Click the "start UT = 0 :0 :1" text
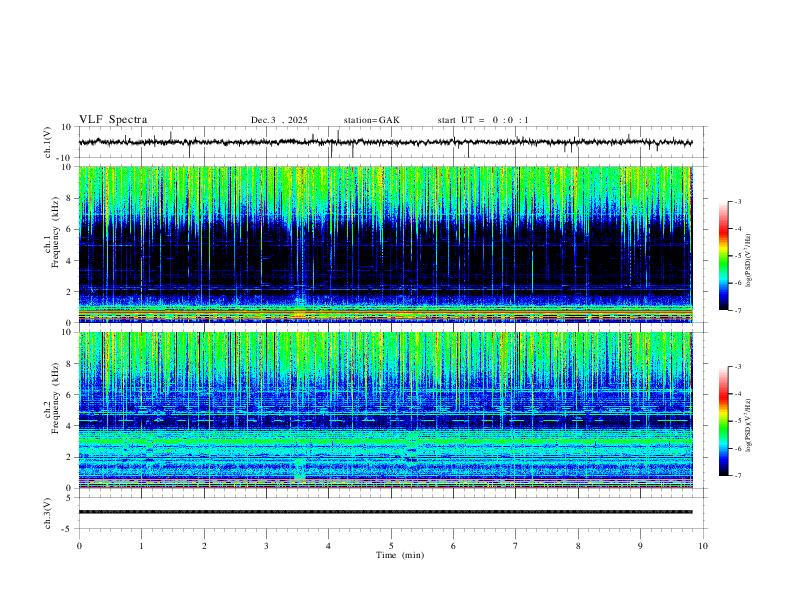 [x=483, y=120]
